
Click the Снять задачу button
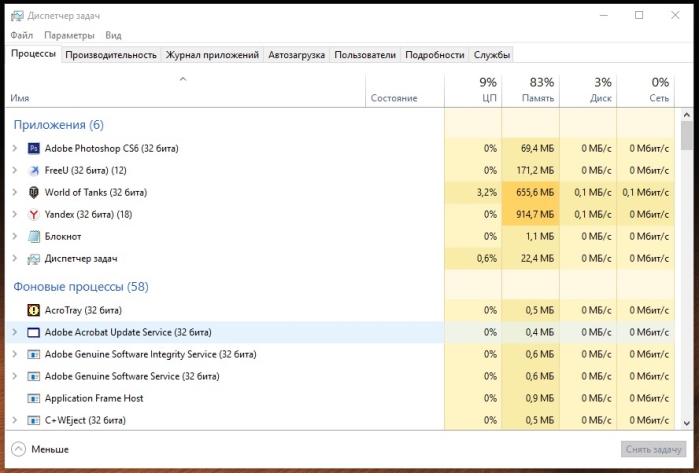click(653, 449)
